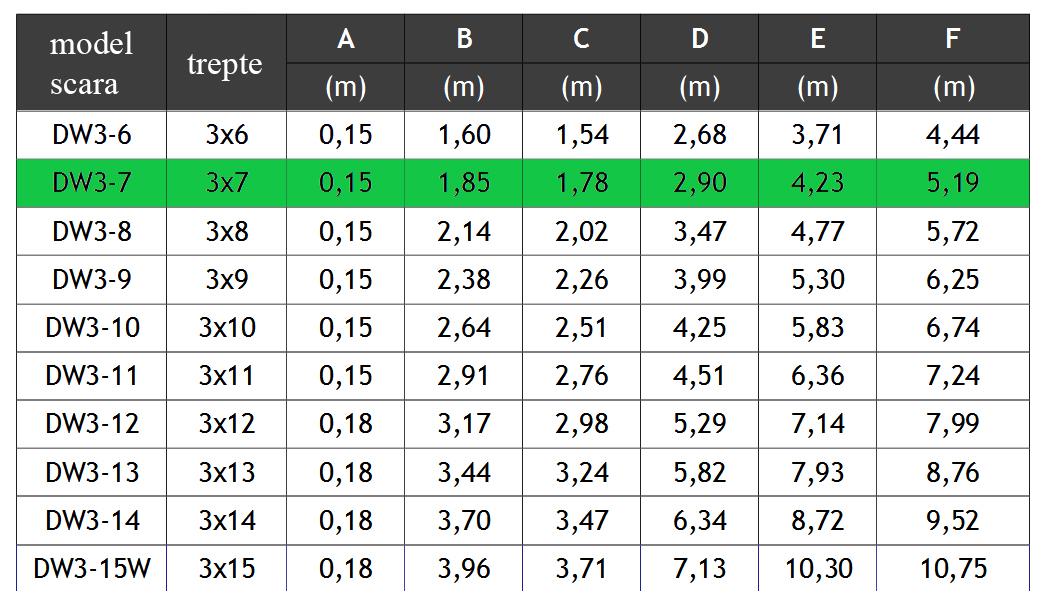This screenshot has height=591, width=1053.
Task: Click the 2,76 cell in column C
Action: click(x=581, y=376)
